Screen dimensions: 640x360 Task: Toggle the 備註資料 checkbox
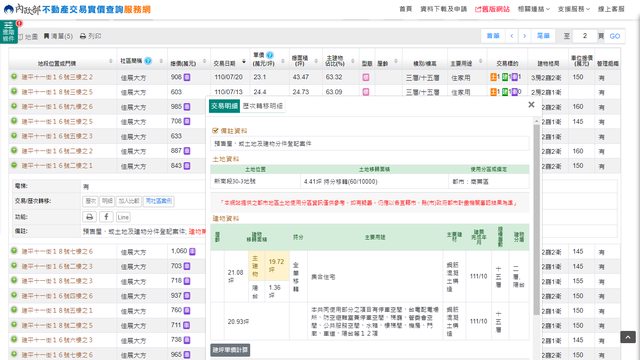pos(215,131)
